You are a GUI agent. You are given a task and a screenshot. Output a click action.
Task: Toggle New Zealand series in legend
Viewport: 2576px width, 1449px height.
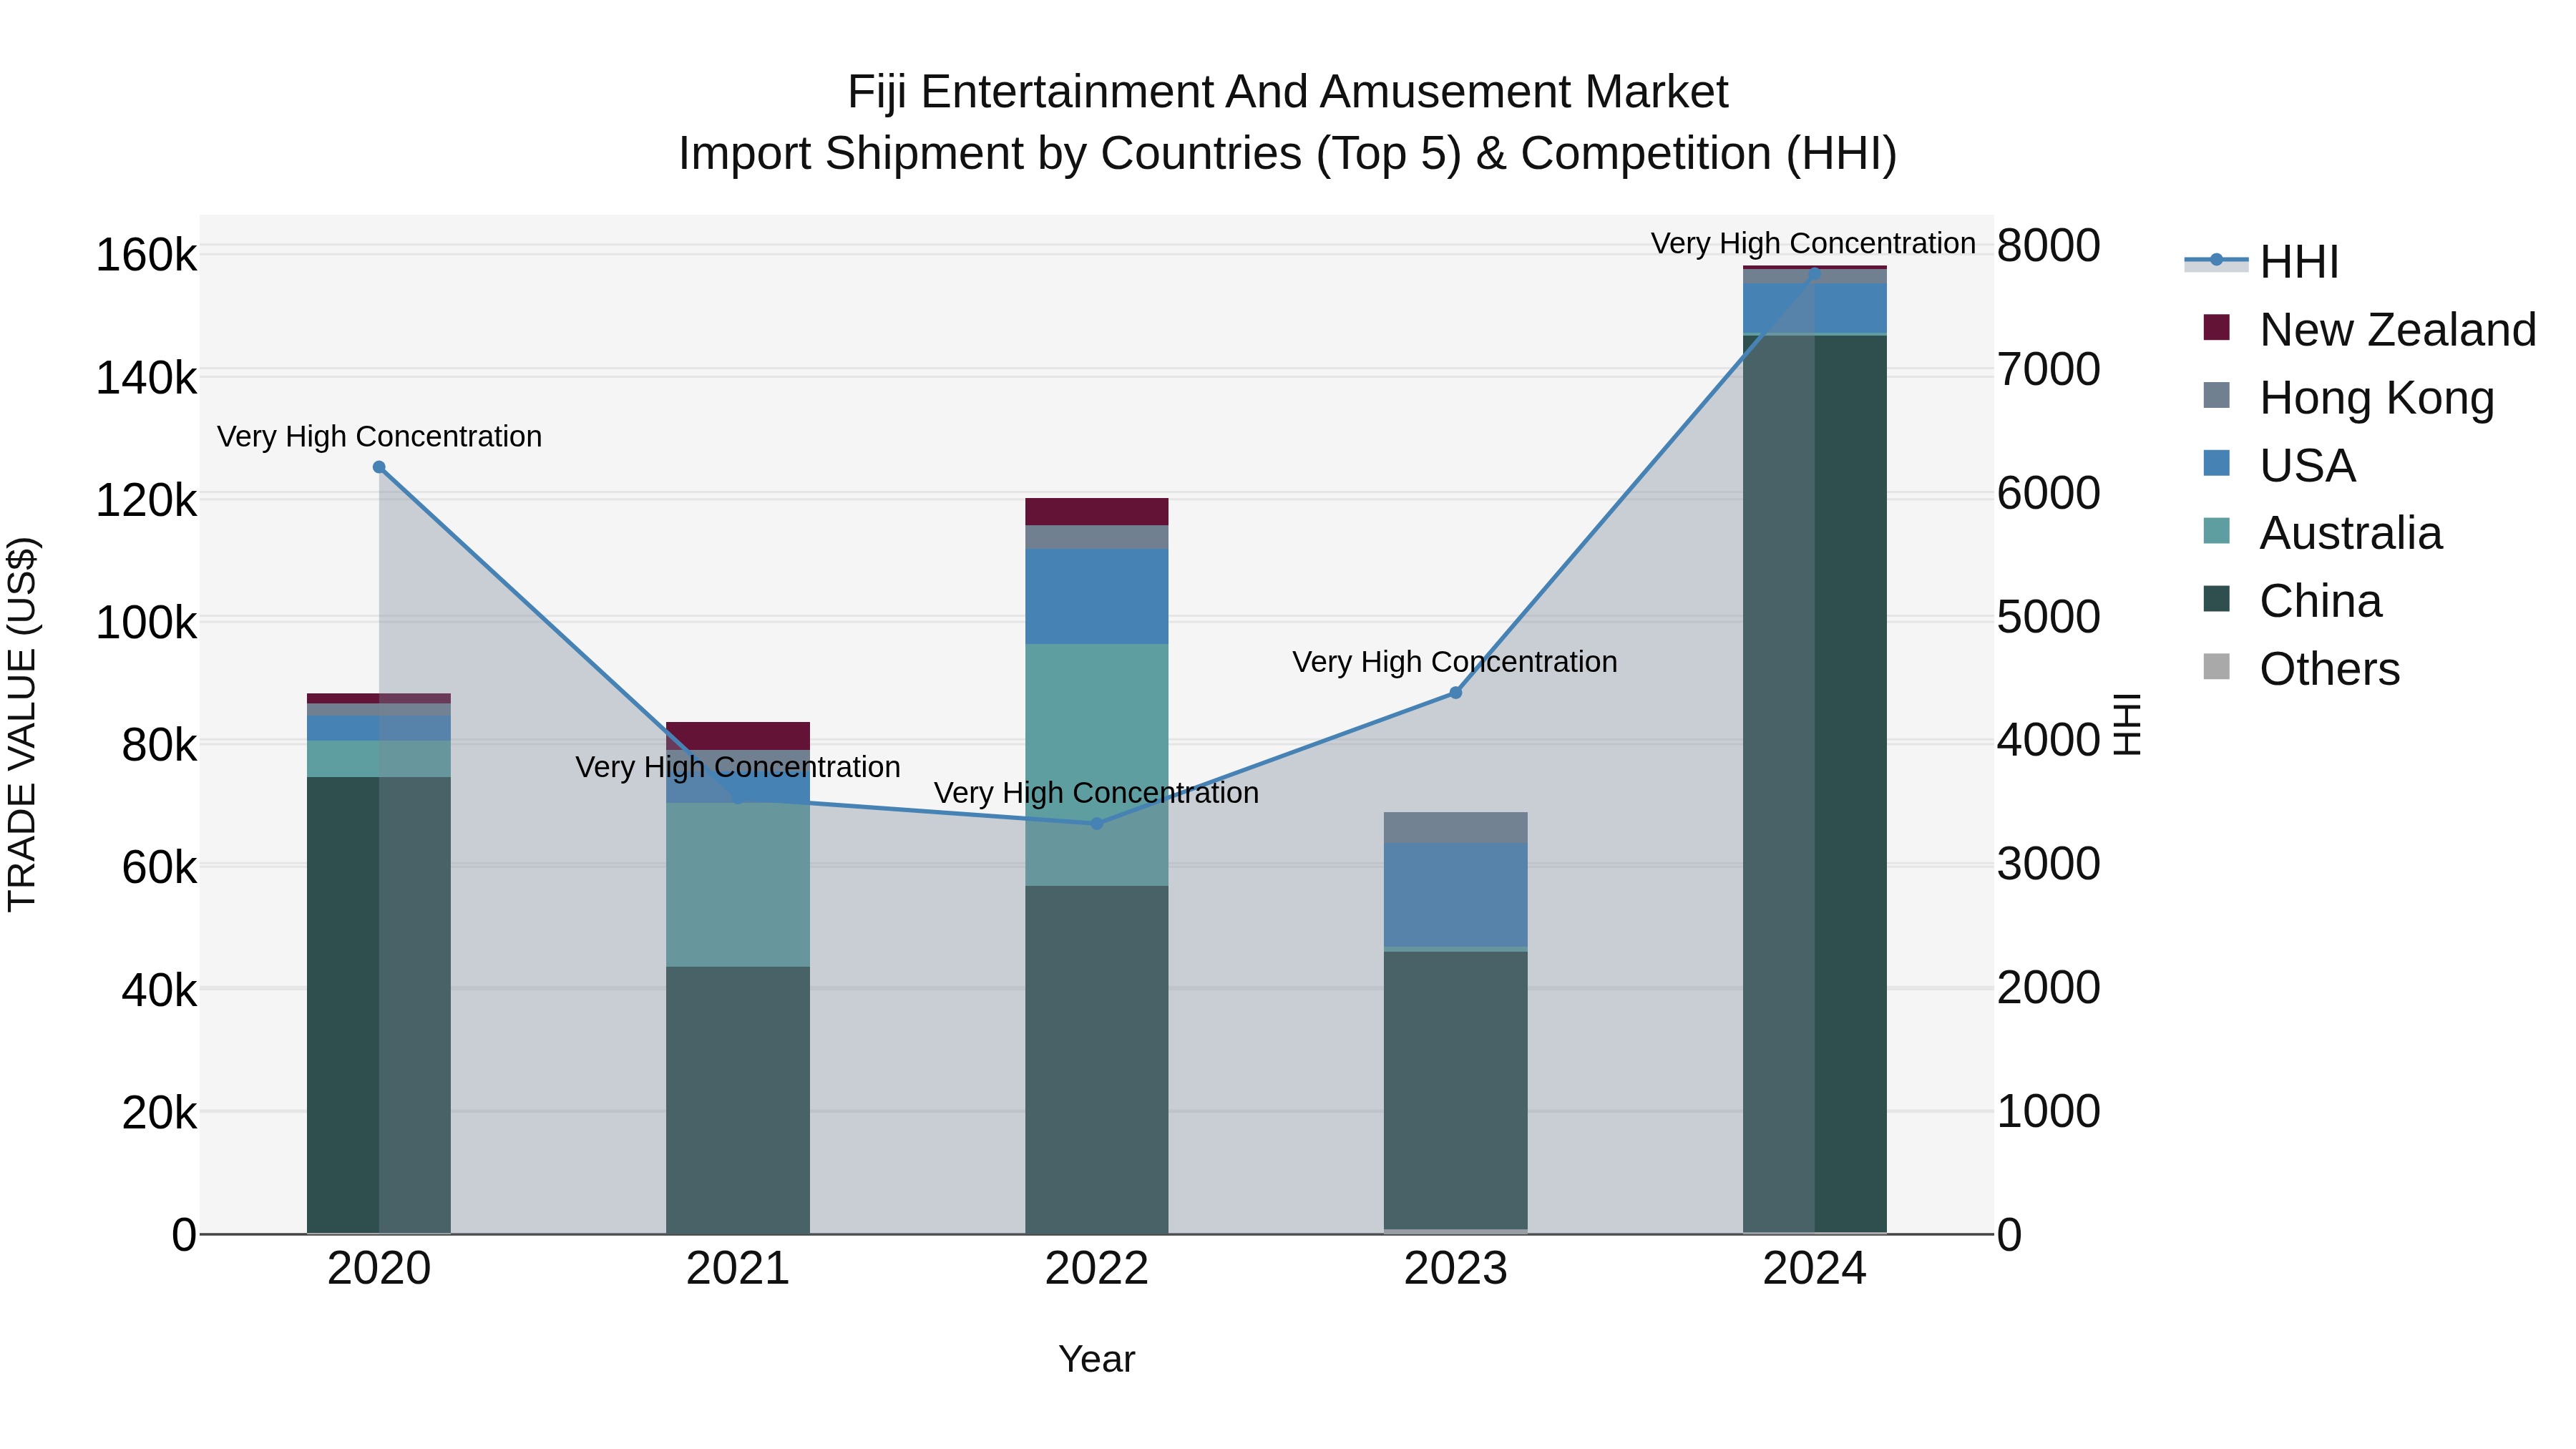pyautogui.click(x=2370, y=330)
